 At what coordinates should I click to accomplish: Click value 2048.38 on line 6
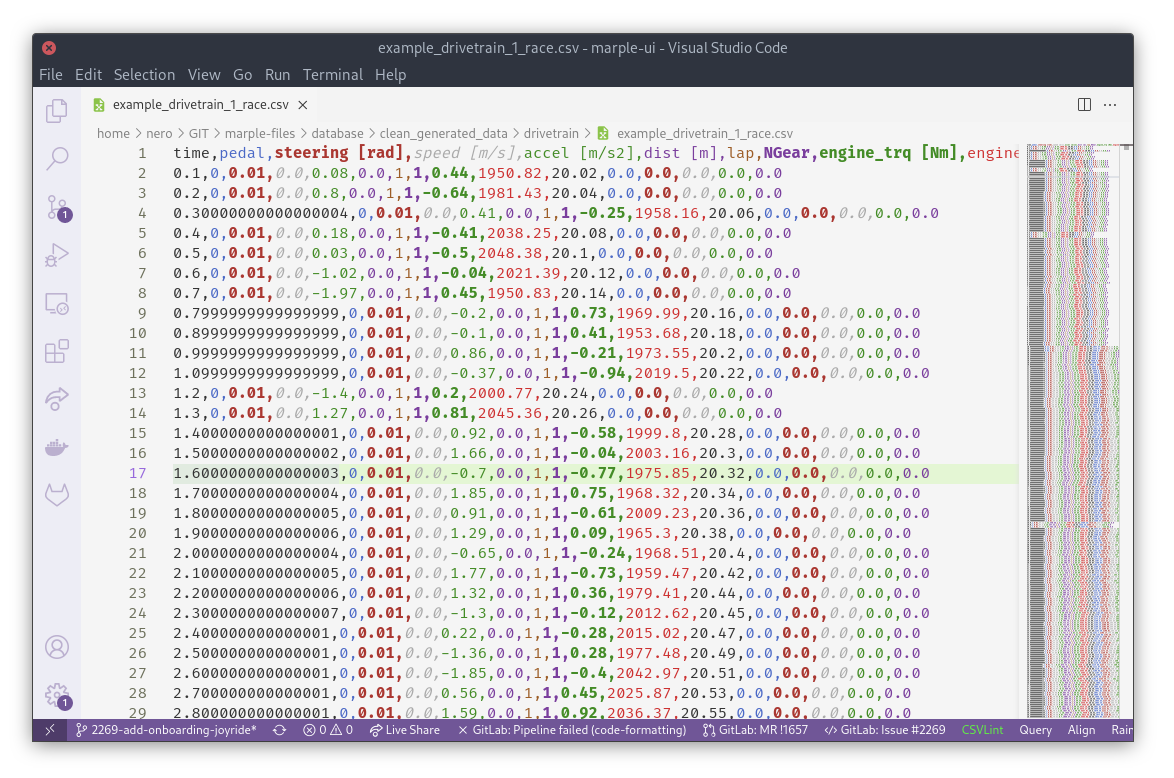pos(509,254)
